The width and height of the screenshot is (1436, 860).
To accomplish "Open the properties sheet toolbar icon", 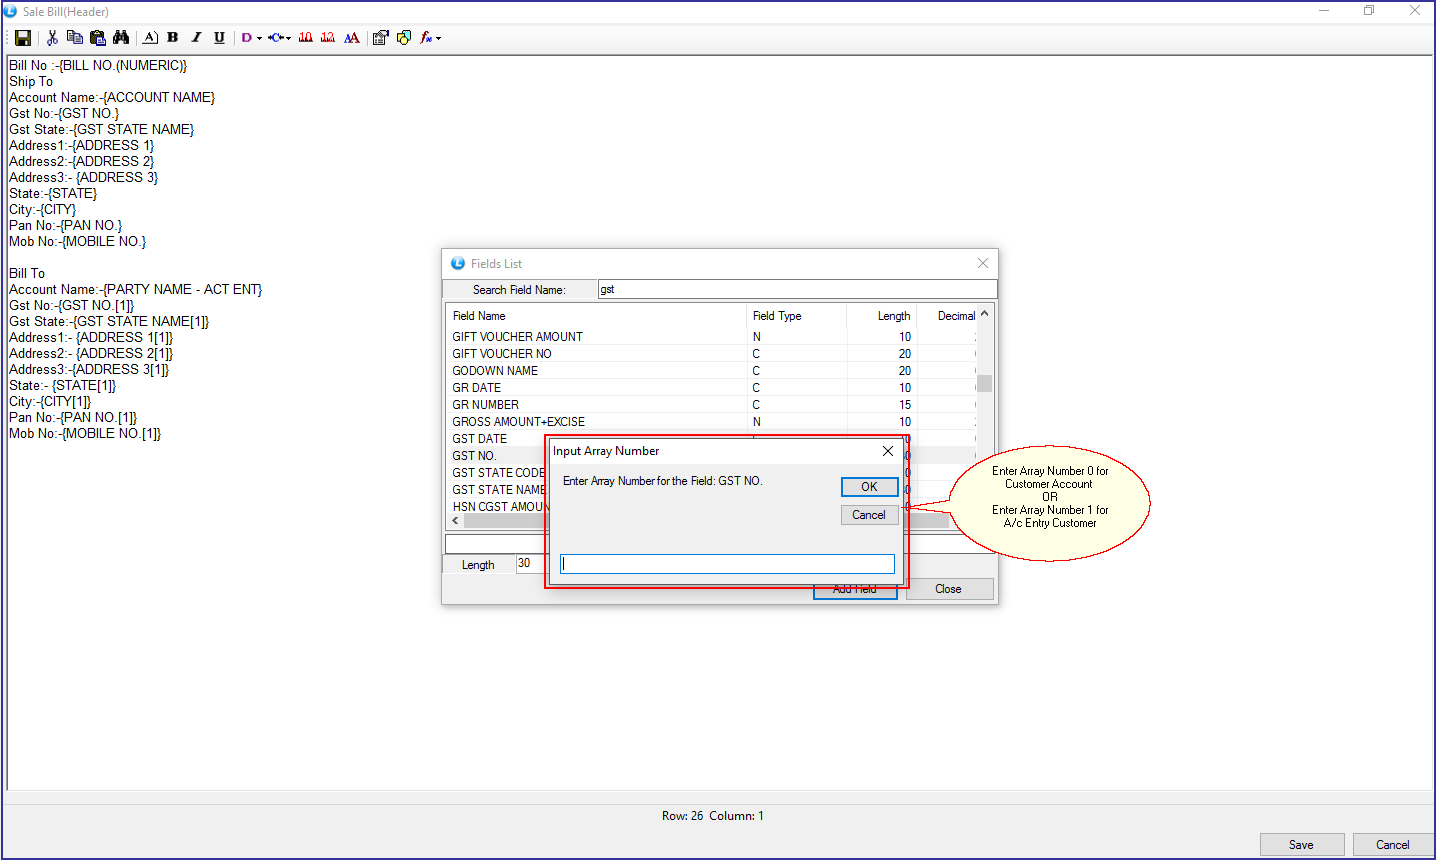I will [x=381, y=38].
